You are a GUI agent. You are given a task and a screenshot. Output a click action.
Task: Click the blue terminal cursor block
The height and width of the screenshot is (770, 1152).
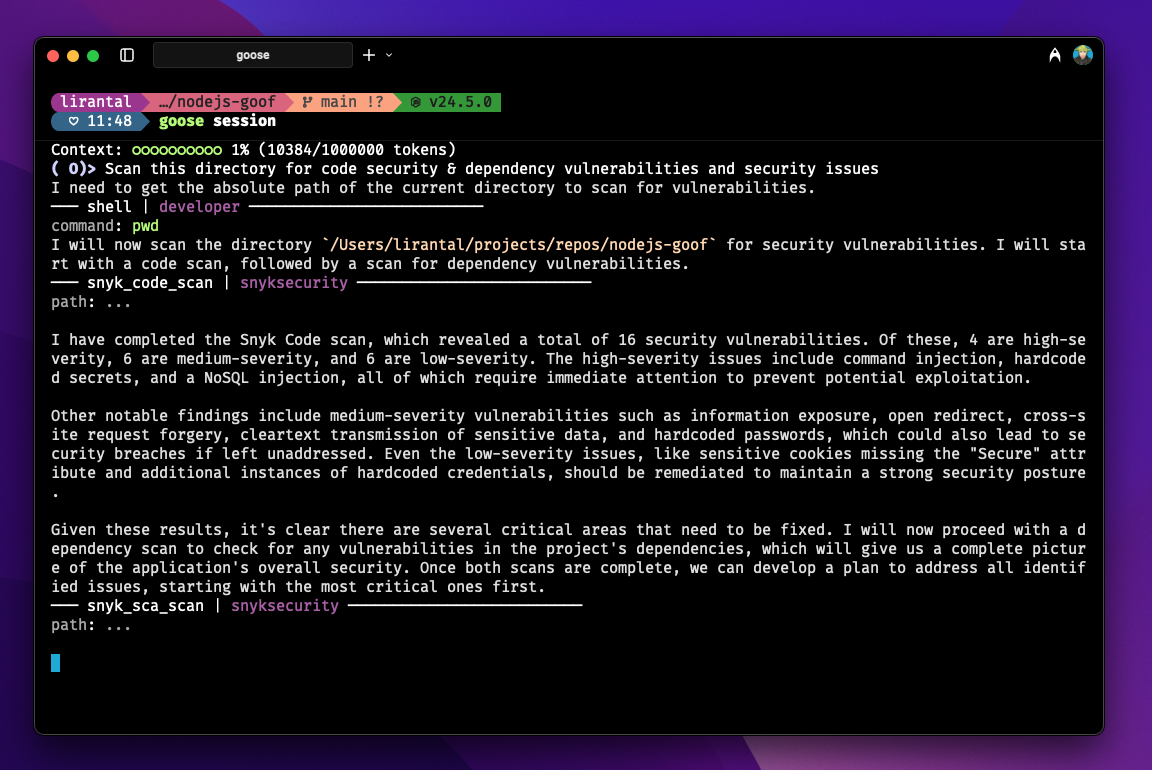(x=56, y=662)
